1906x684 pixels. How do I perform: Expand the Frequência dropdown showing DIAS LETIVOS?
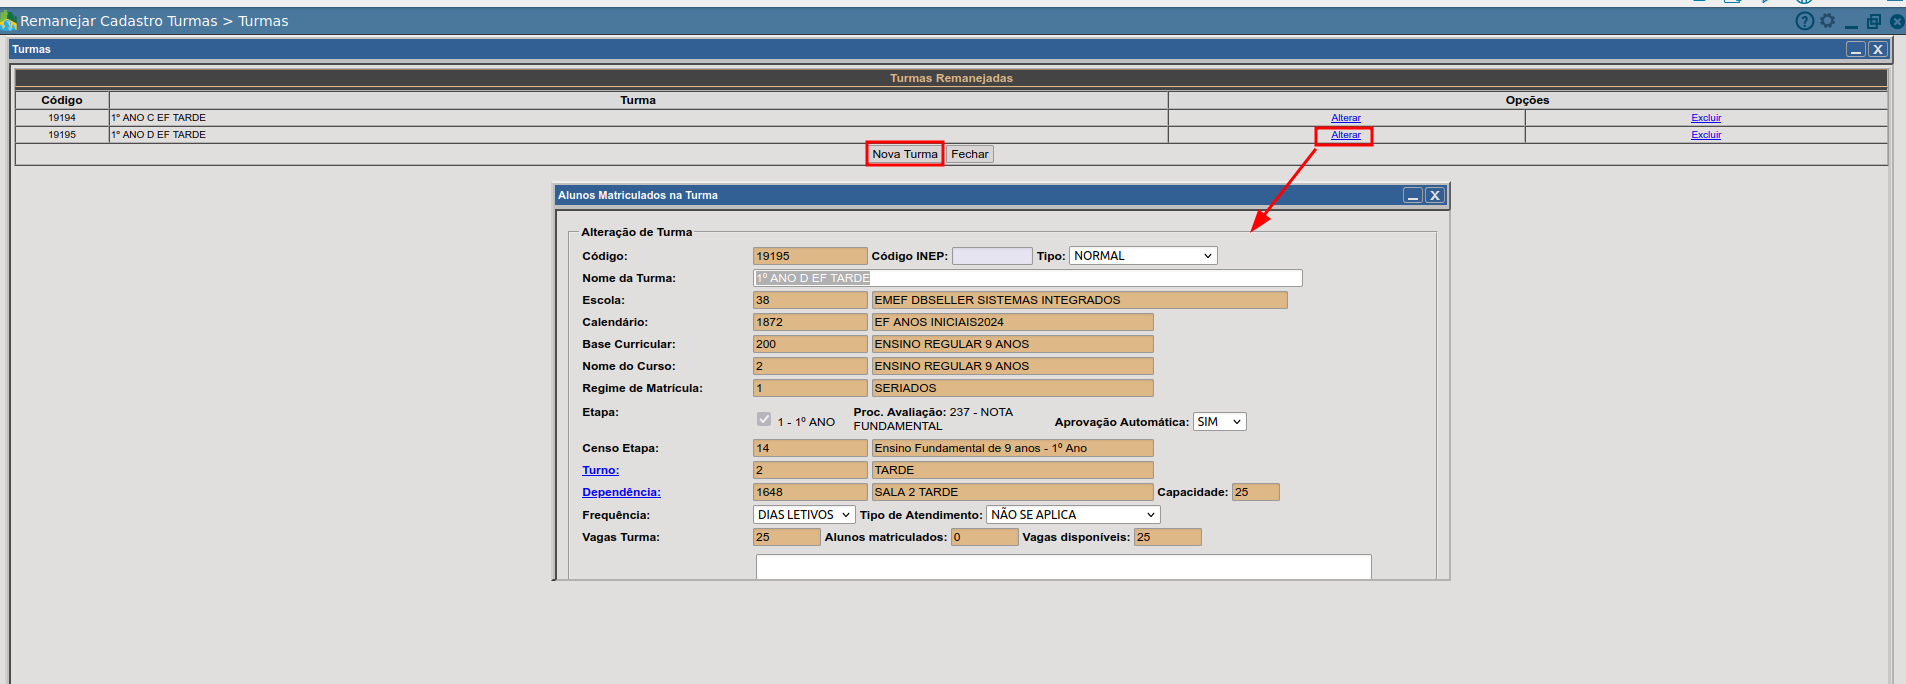coord(804,515)
